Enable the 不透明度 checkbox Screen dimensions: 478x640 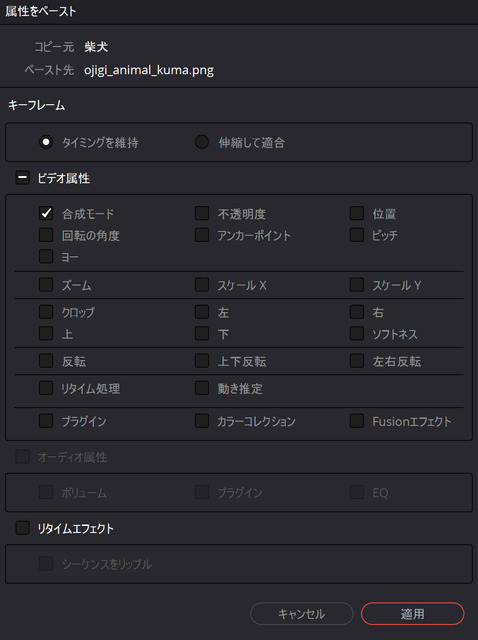point(202,213)
